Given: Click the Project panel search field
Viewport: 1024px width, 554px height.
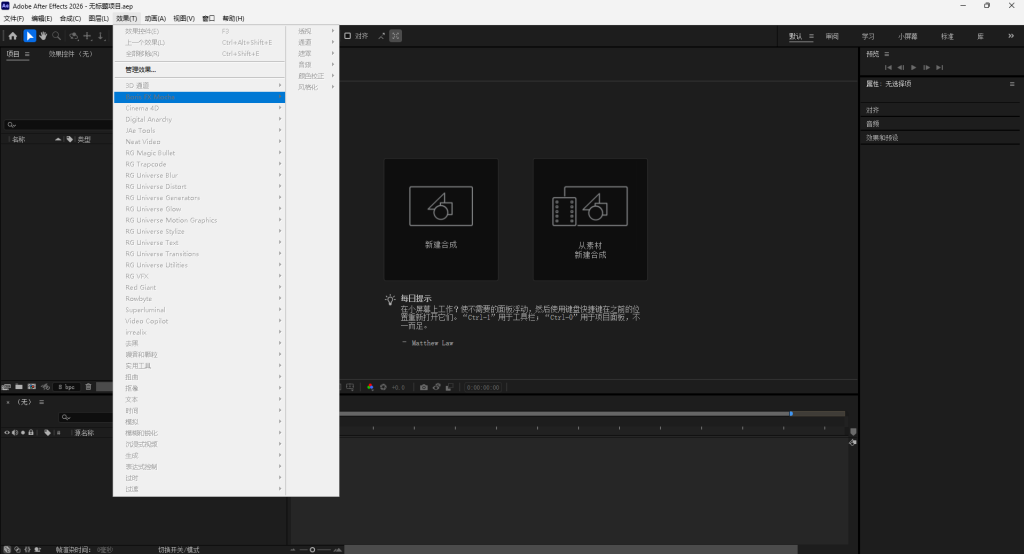Looking at the screenshot, I should (x=59, y=125).
